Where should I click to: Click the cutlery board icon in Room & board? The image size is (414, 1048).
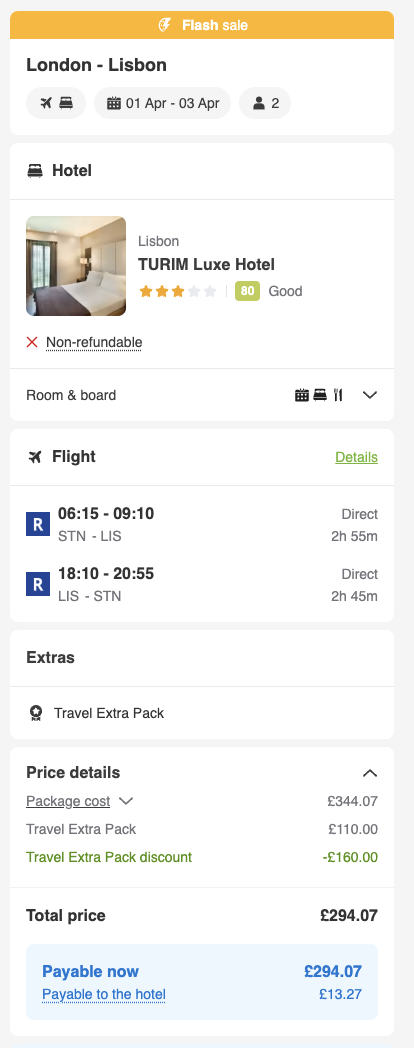338,395
